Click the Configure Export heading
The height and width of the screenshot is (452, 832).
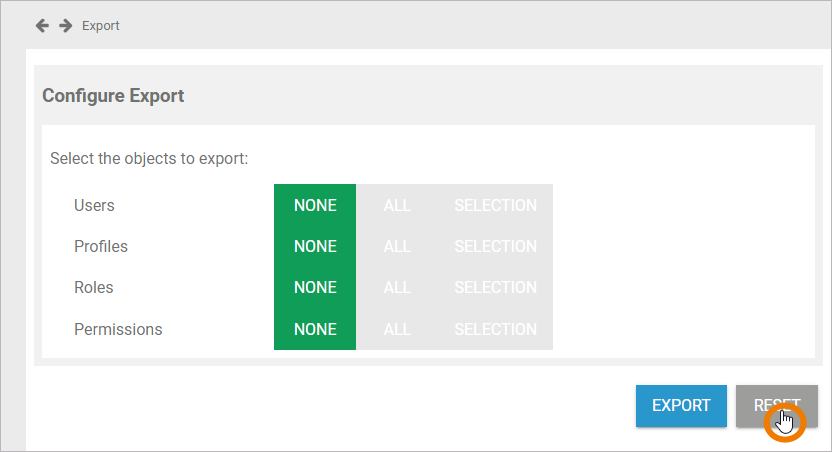pos(113,96)
